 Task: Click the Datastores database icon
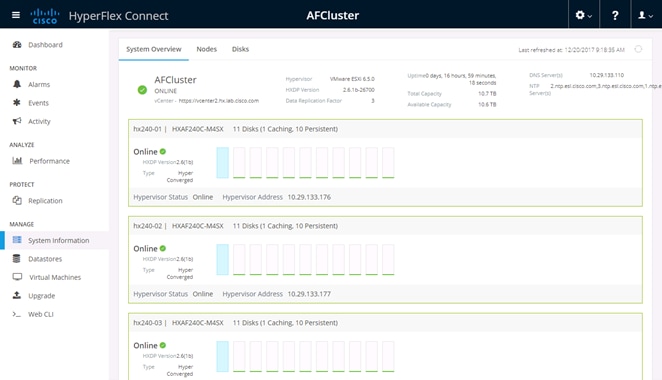tap(17, 258)
